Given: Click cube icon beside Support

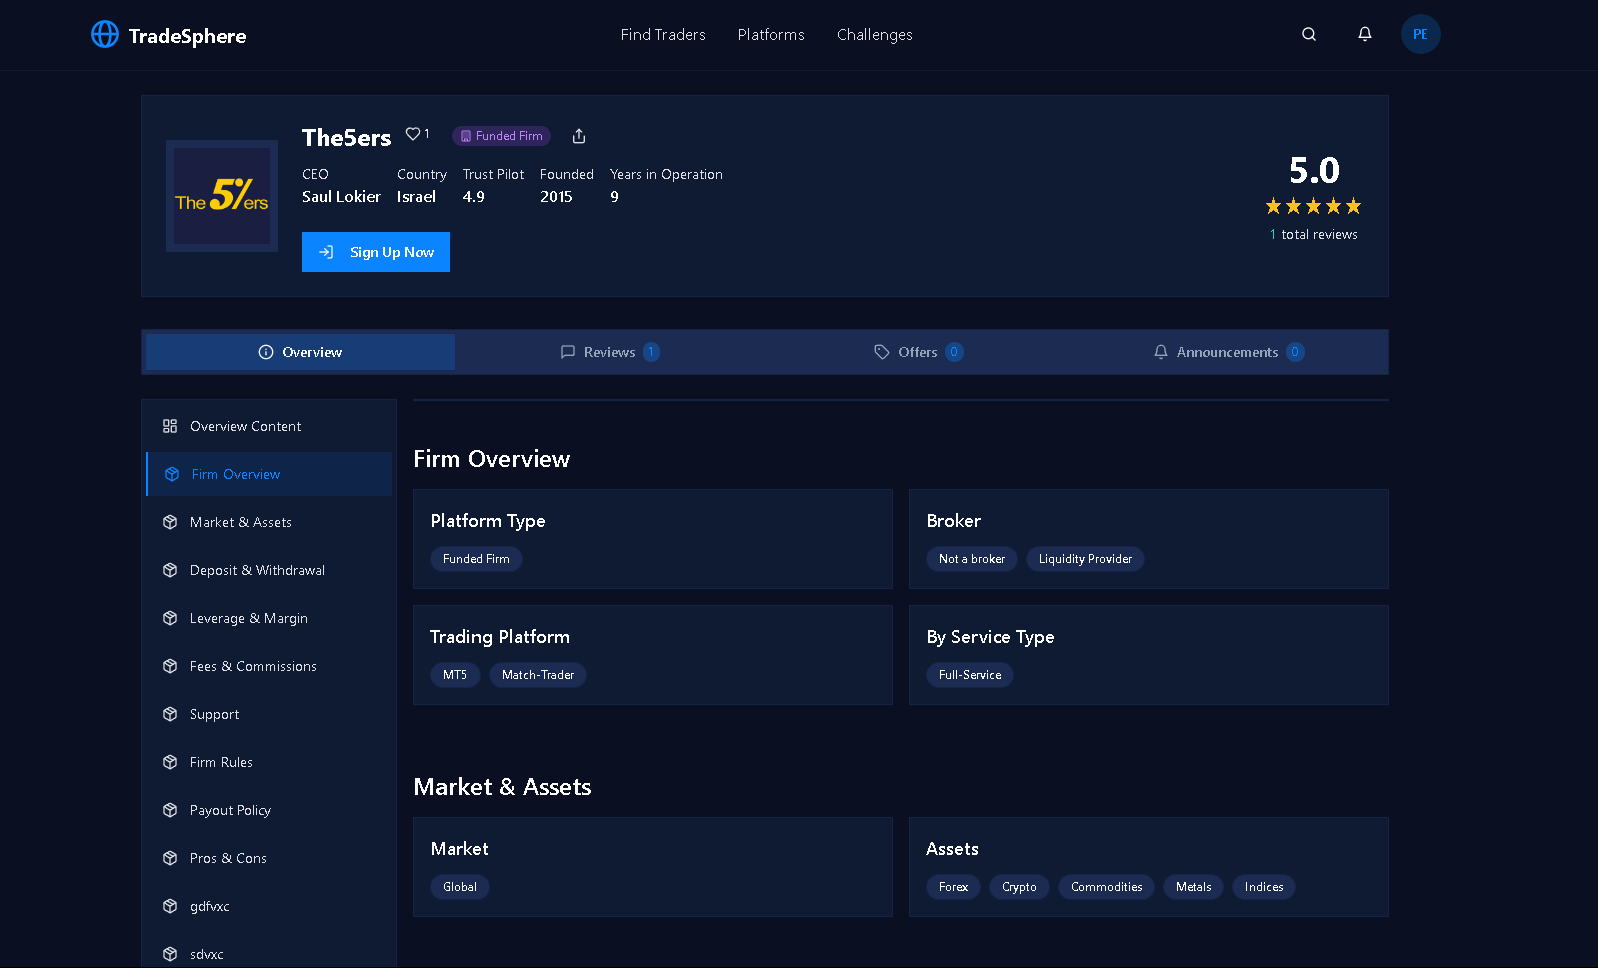Looking at the screenshot, I should click(x=170, y=714).
